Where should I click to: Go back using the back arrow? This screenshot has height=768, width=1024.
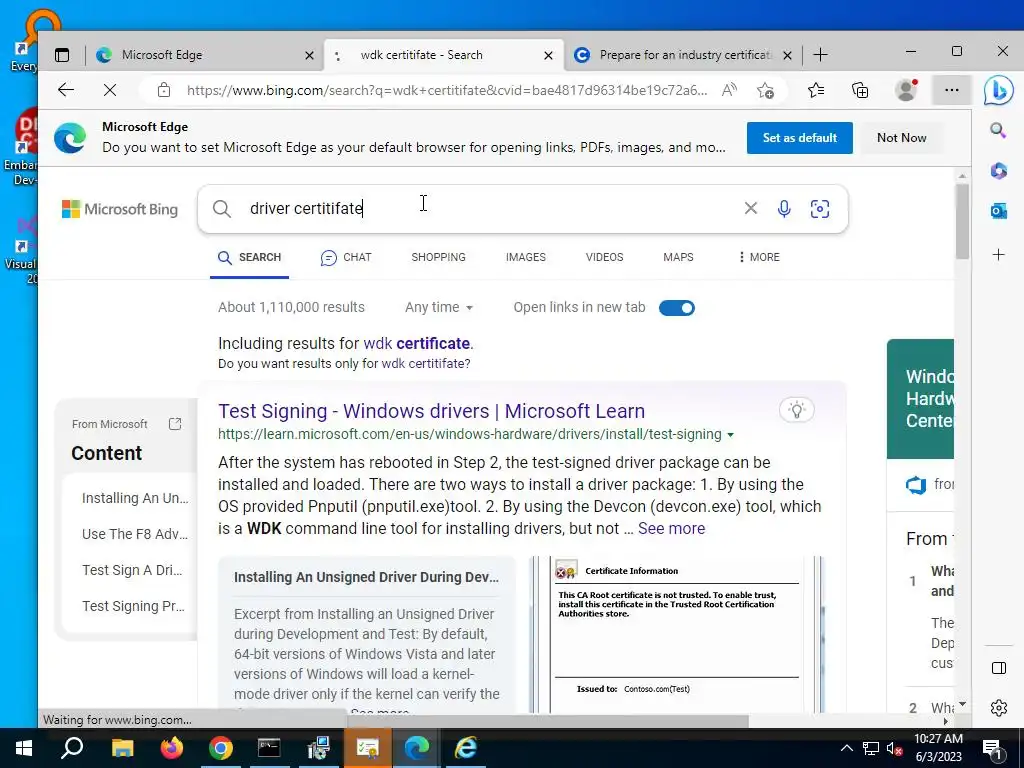click(66, 90)
